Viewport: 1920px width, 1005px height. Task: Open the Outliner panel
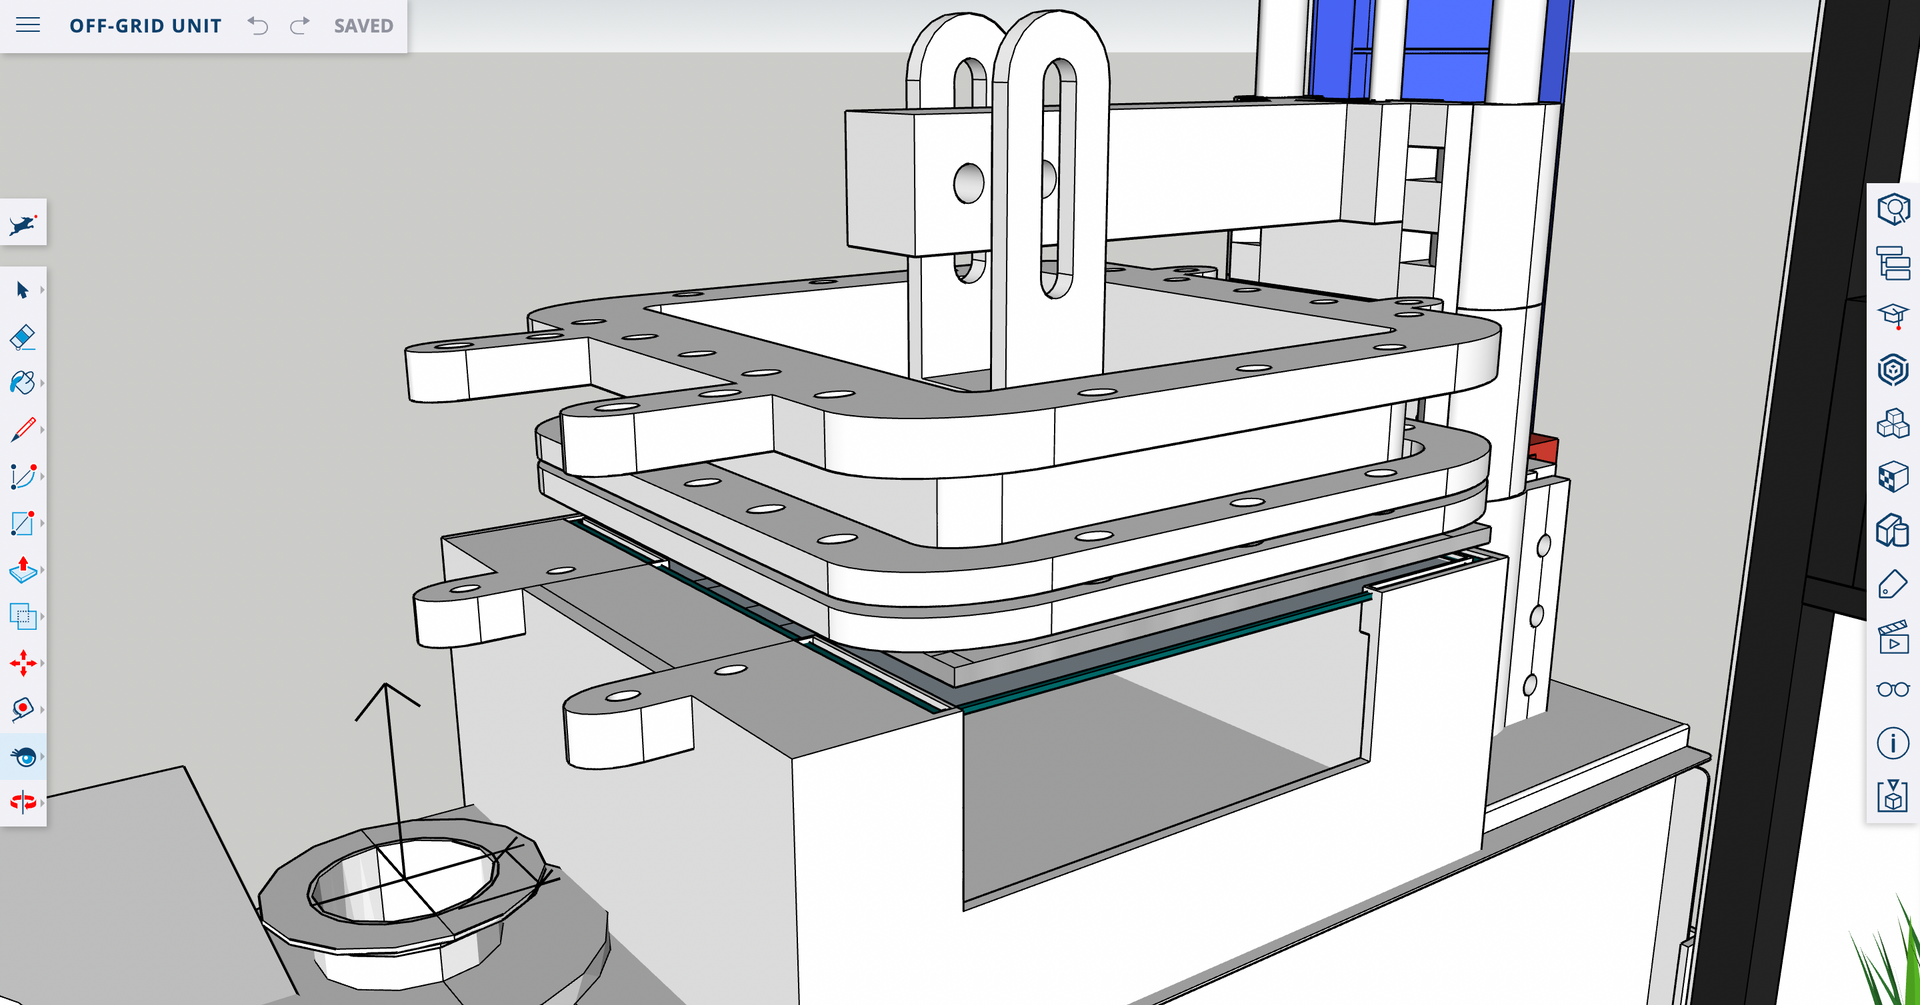point(1893,263)
